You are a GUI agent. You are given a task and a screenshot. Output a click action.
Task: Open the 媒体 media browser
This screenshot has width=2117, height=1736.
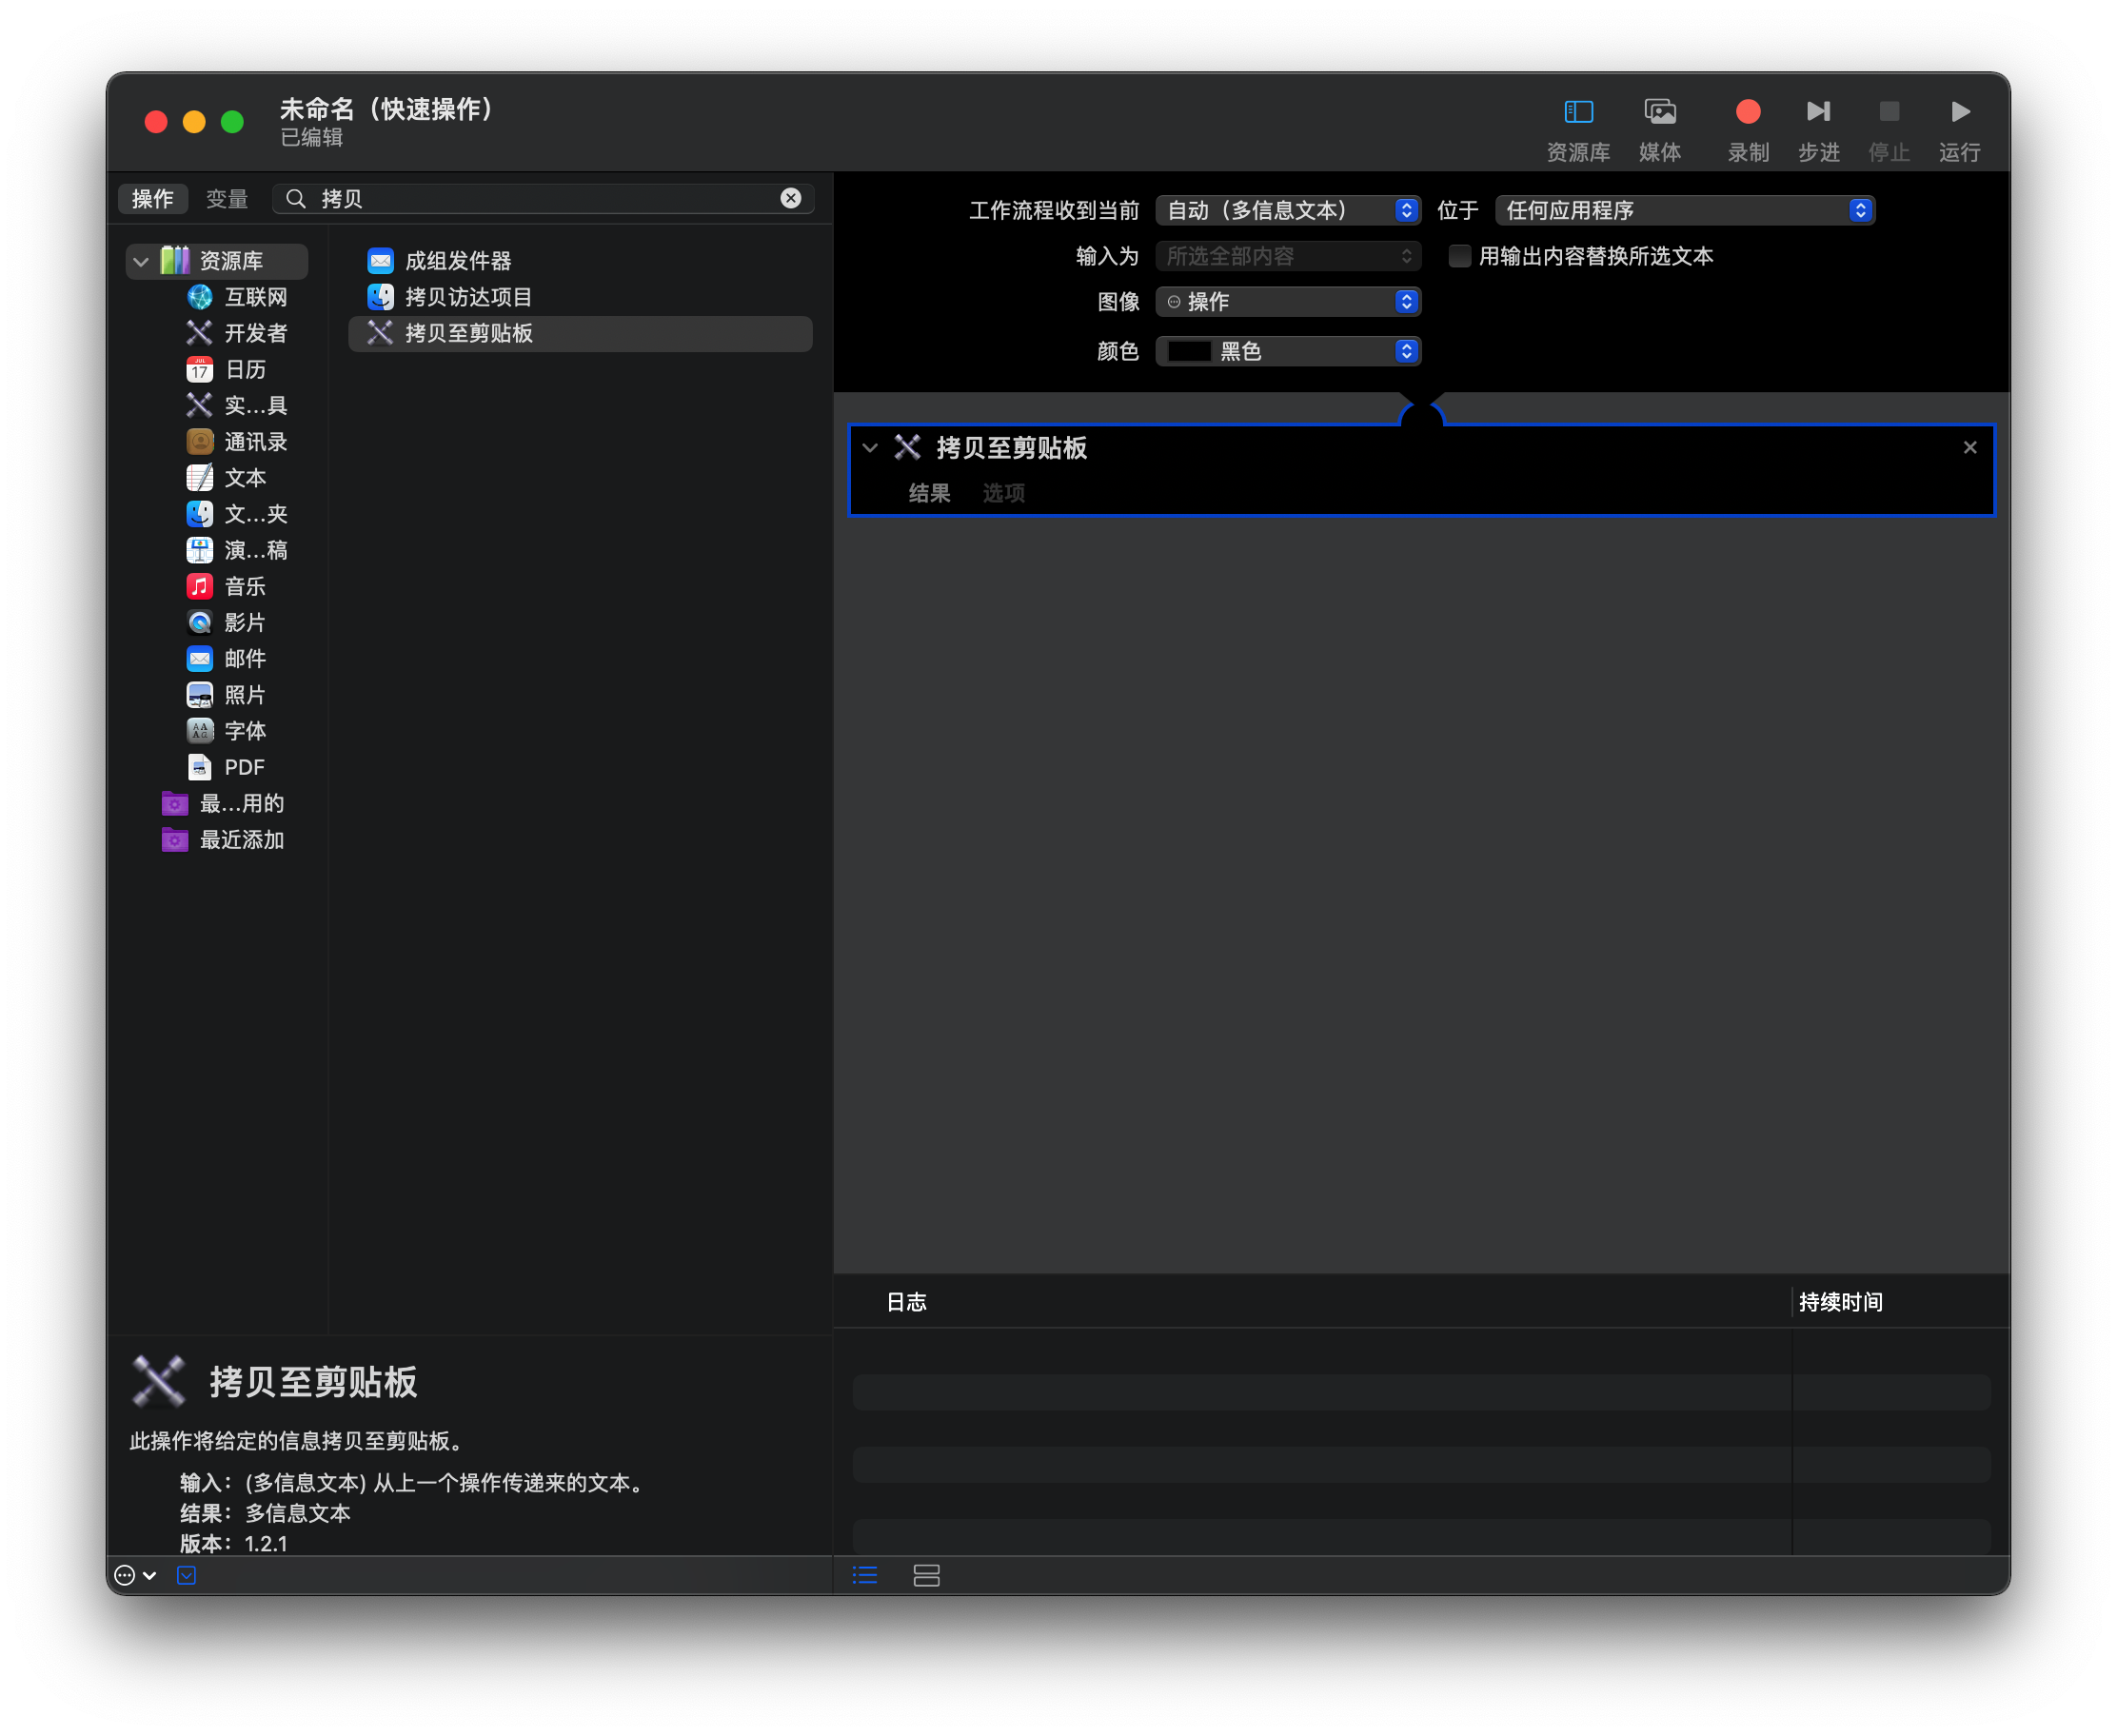[1659, 111]
